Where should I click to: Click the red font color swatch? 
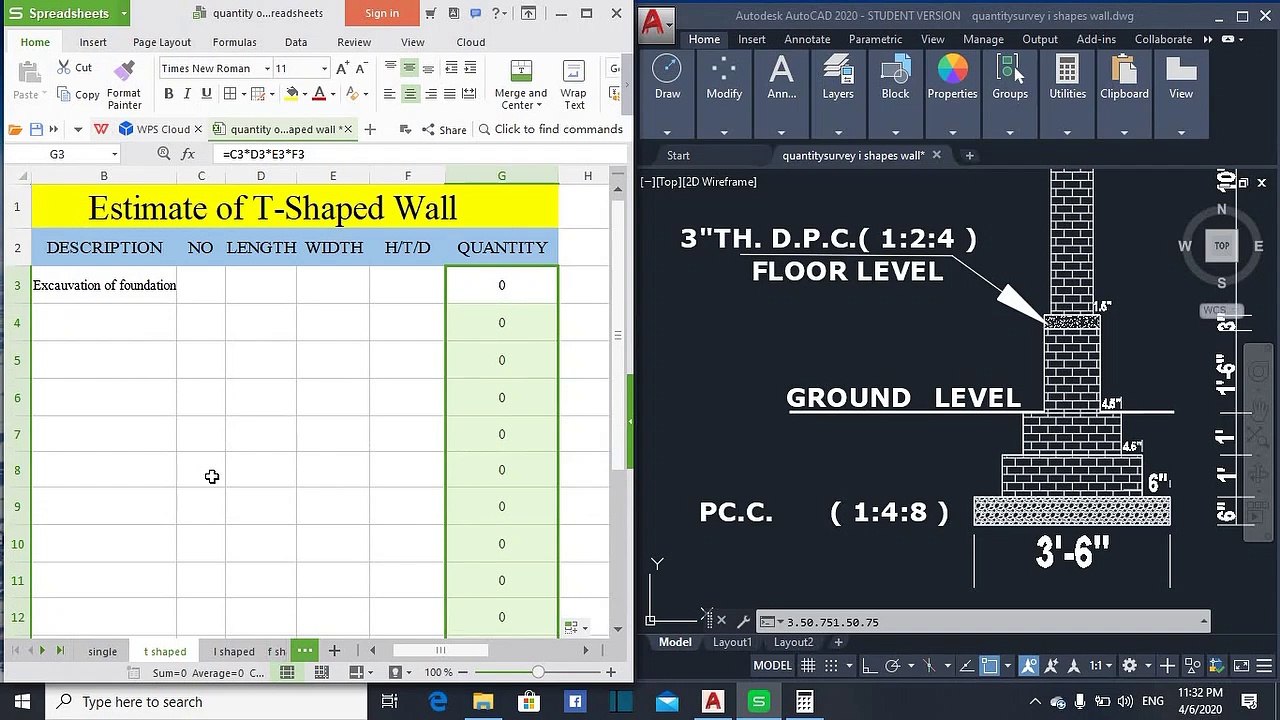coord(320,94)
